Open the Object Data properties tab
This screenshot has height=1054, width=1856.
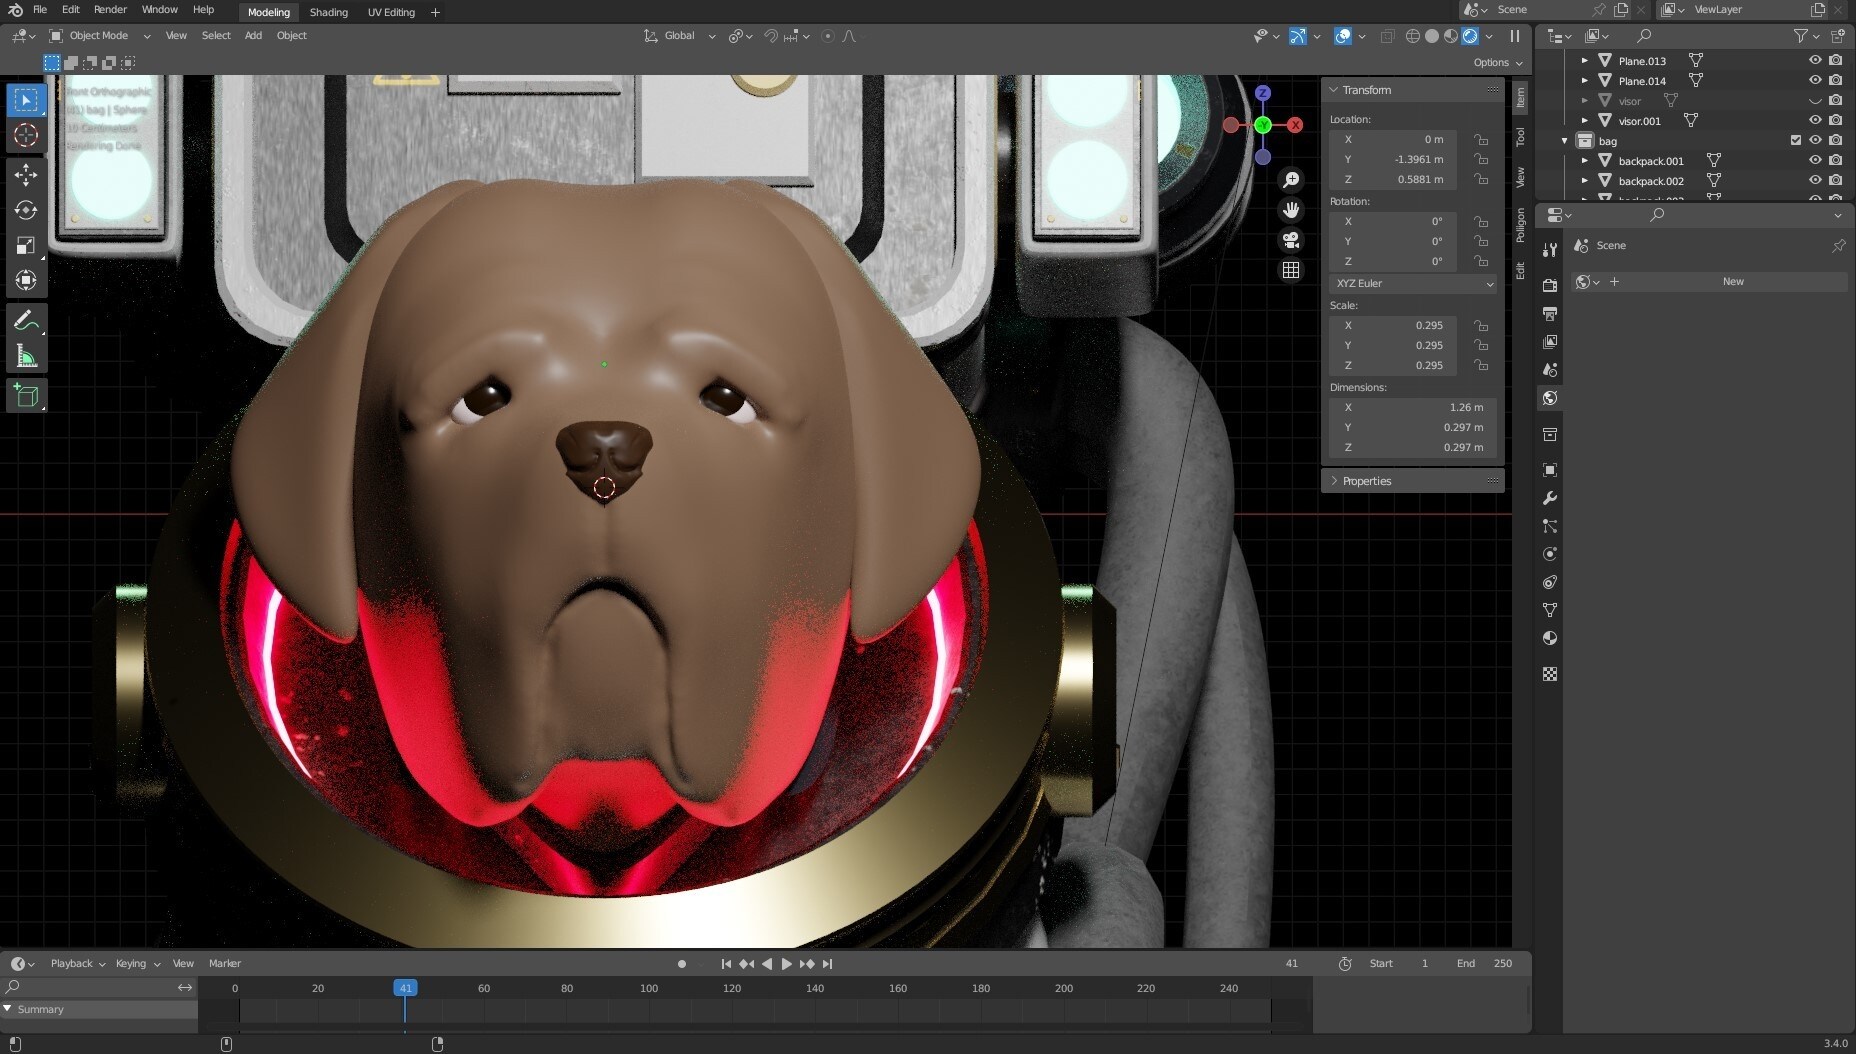1550,610
